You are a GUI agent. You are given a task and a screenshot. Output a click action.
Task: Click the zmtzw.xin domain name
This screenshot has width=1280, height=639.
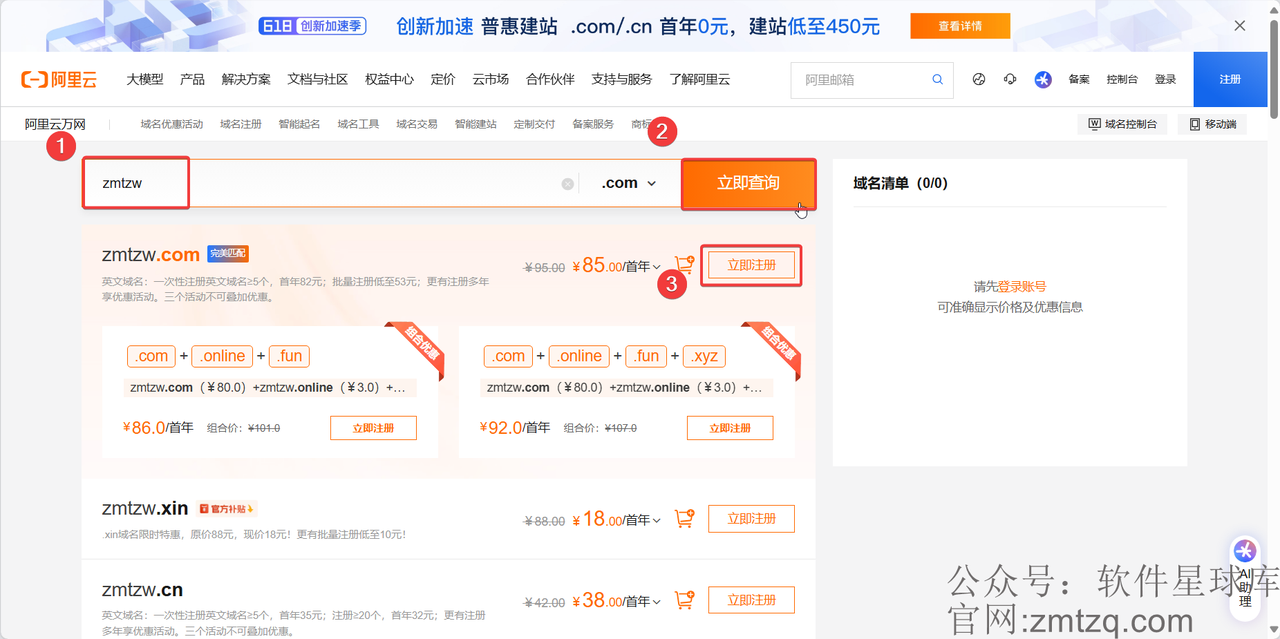(x=145, y=509)
